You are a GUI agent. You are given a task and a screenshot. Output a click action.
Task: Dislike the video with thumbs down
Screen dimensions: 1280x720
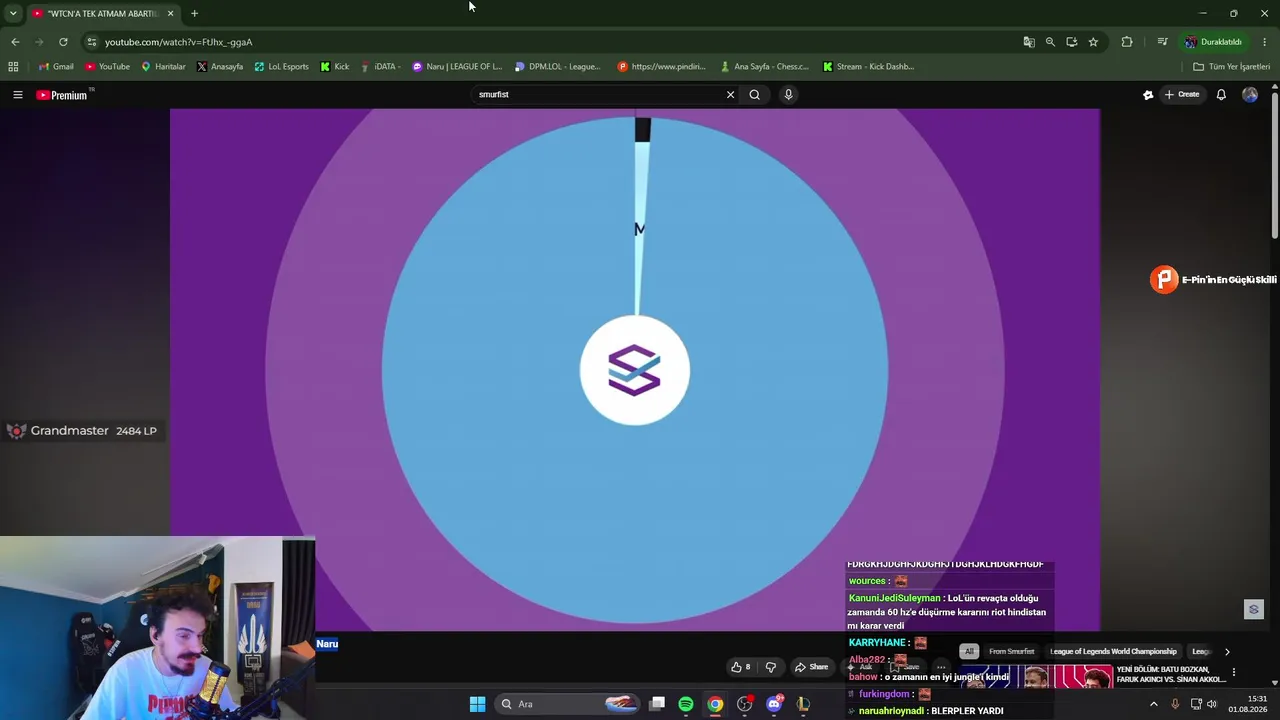[x=771, y=667]
